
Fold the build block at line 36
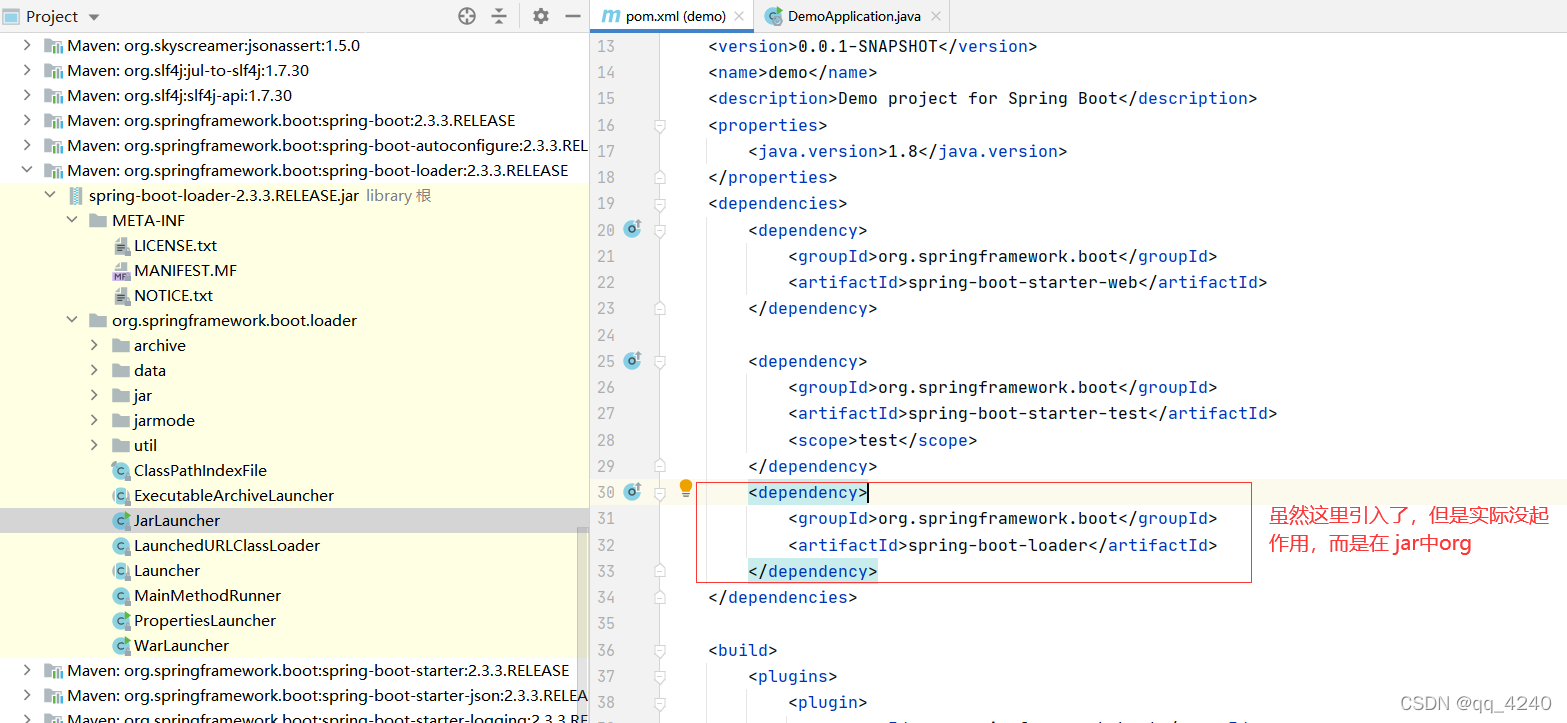(x=660, y=650)
